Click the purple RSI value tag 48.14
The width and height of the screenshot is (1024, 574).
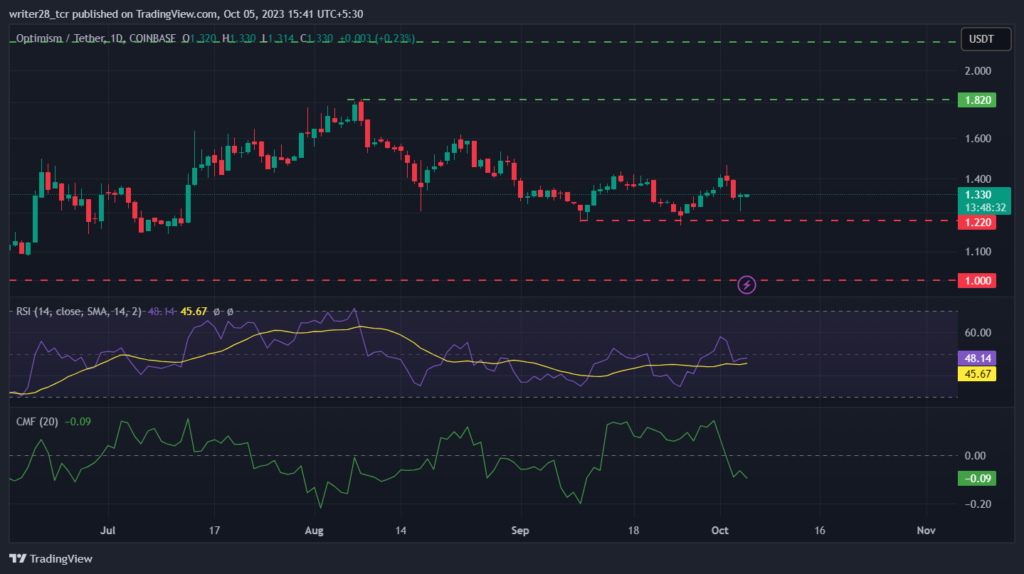pyautogui.click(x=976, y=358)
